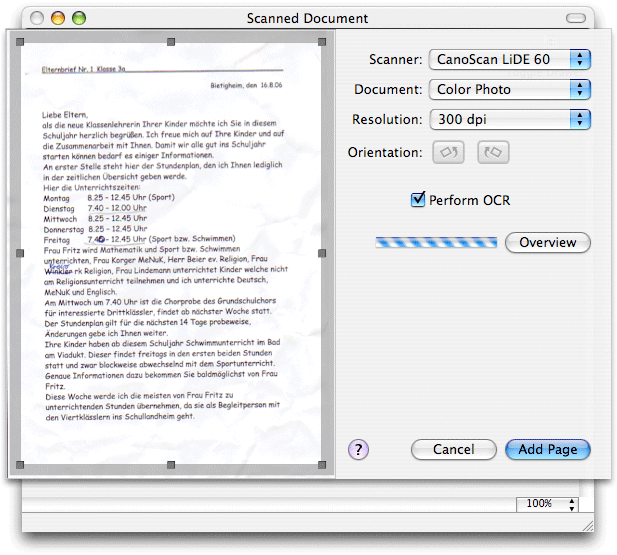Click the Add Page button
617x555 pixels.
click(x=547, y=450)
